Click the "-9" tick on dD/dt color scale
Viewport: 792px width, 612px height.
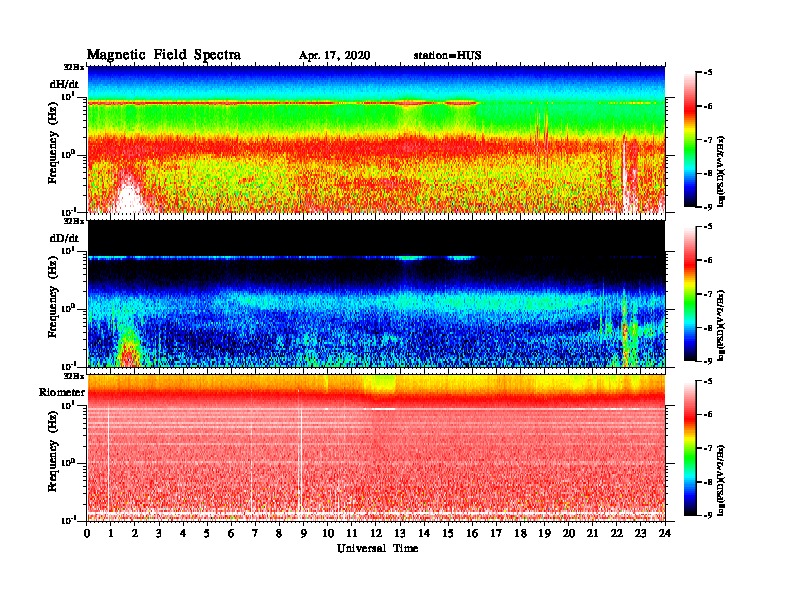pos(708,361)
